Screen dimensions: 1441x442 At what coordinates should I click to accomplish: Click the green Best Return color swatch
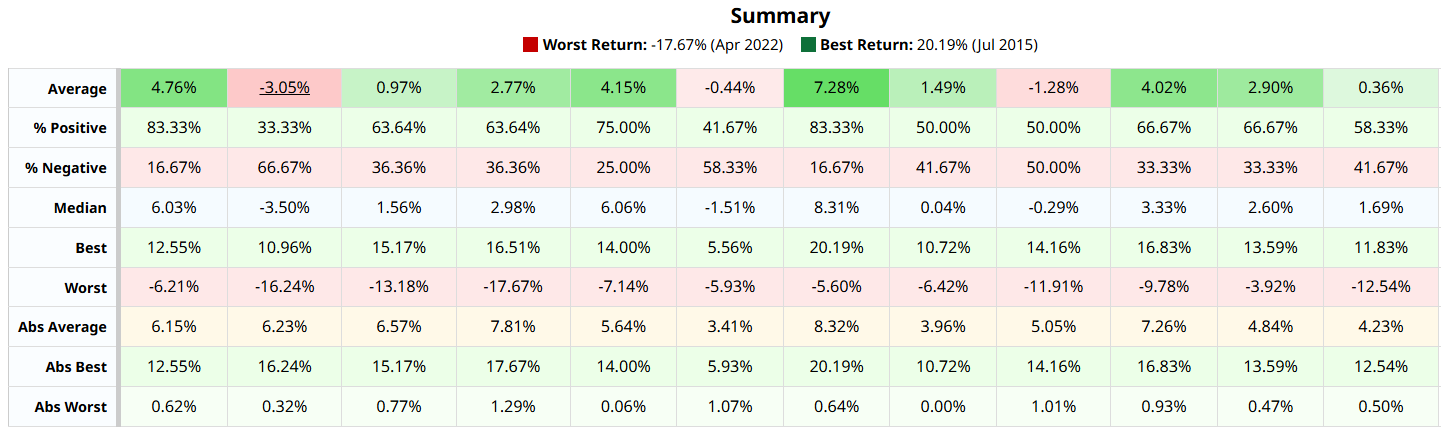click(808, 45)
